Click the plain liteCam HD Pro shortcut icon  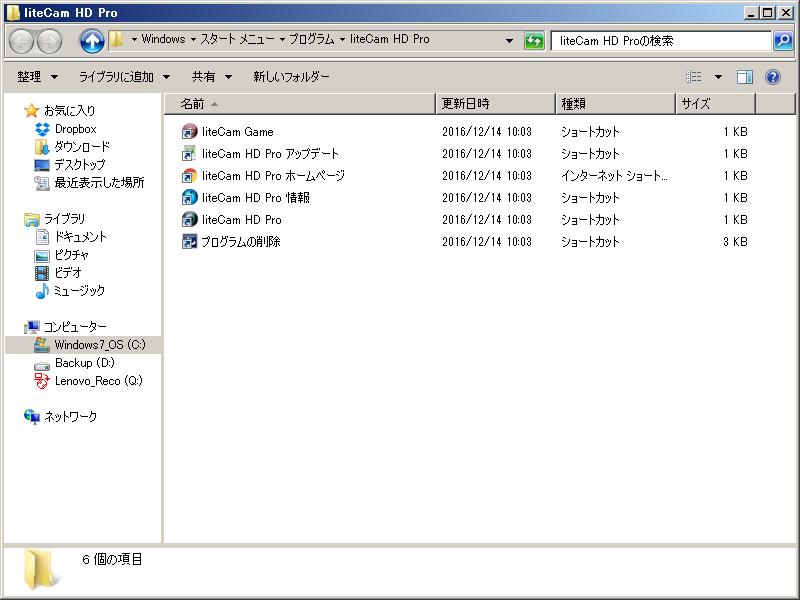coord(189,219)
